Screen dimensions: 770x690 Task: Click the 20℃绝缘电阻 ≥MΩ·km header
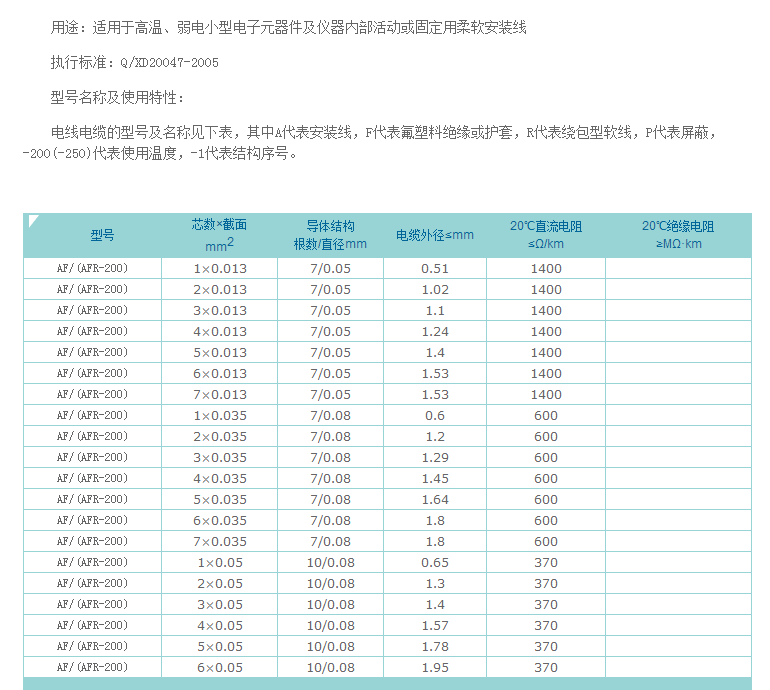tap(678, 235)
